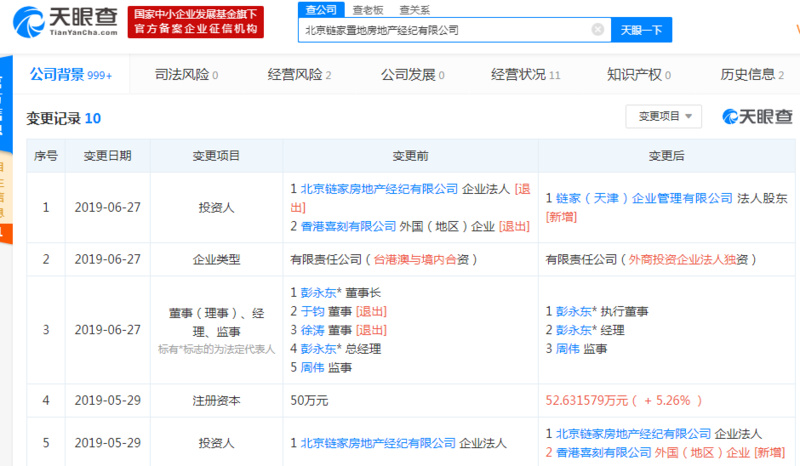Open the 于钧 director link
800x466 pixels.
click(312, 311)
